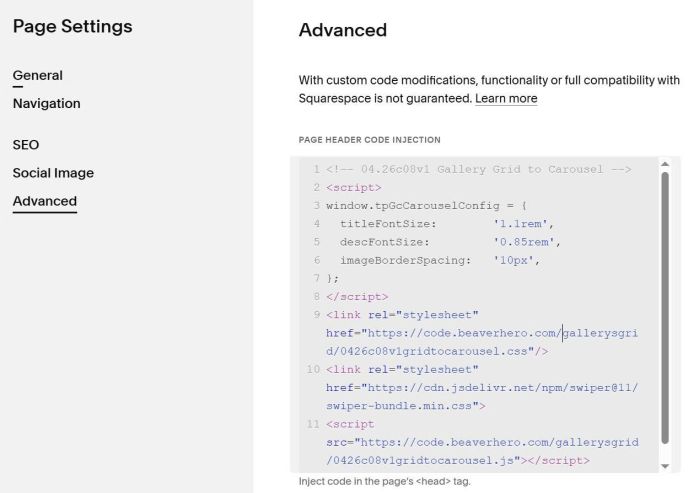Click the swiper stylesheet link tag on line 10

point(402,370)
